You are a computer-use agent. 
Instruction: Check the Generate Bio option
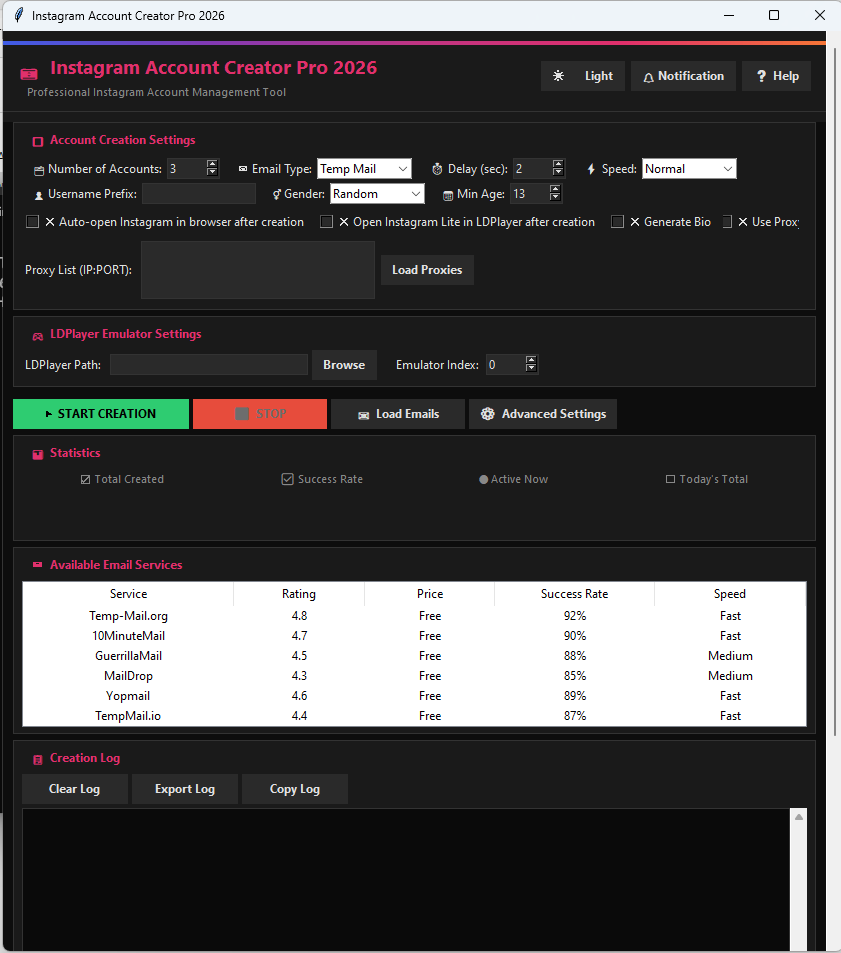point(618,222)
